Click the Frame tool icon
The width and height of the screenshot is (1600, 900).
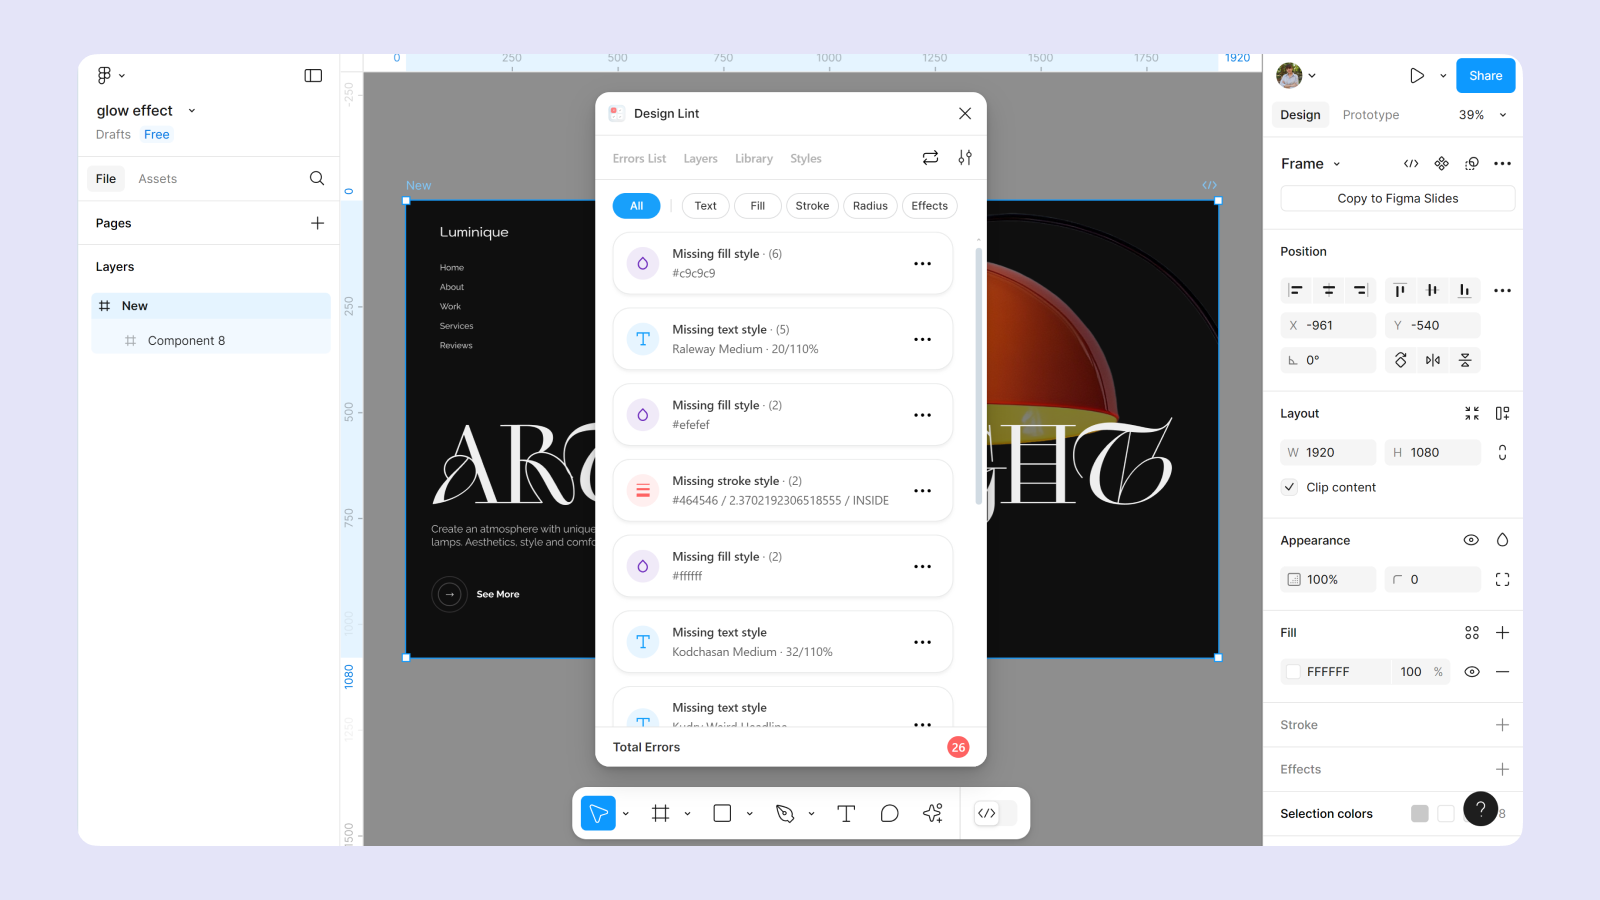[x=660, y=814]
